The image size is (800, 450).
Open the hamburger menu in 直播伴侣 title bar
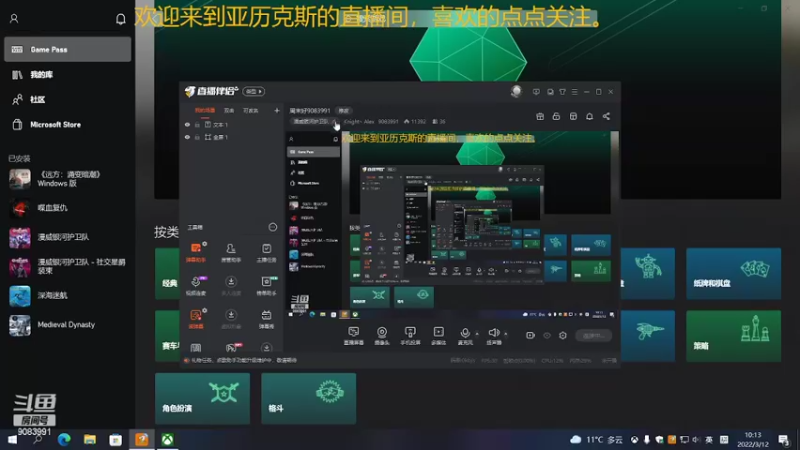click(575, 92)
